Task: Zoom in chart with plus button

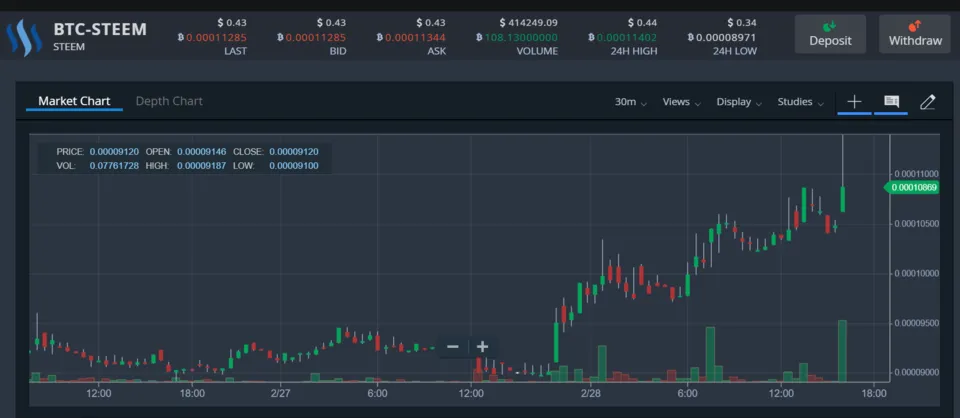Action: tap(482, 347)
